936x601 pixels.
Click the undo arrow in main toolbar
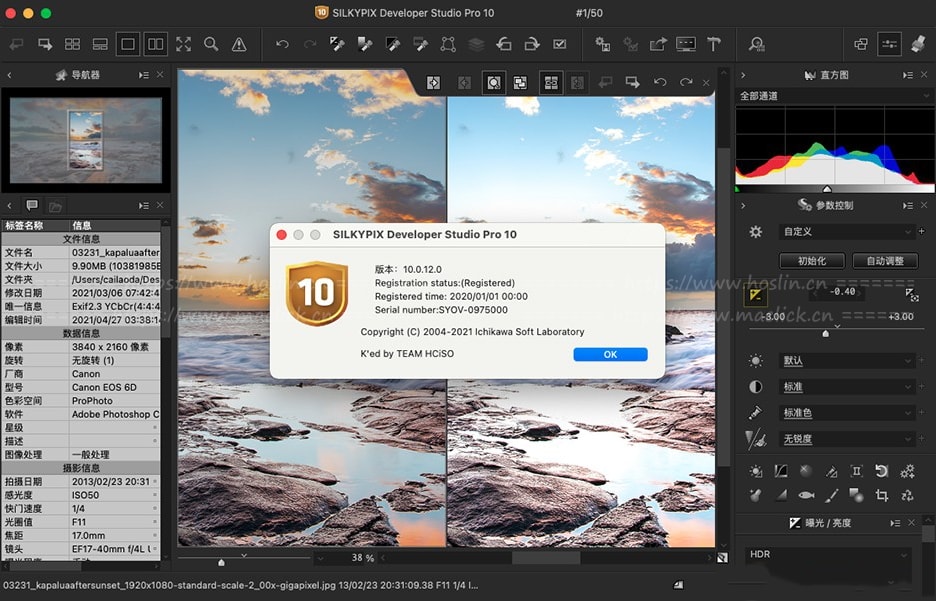point(282,44)
